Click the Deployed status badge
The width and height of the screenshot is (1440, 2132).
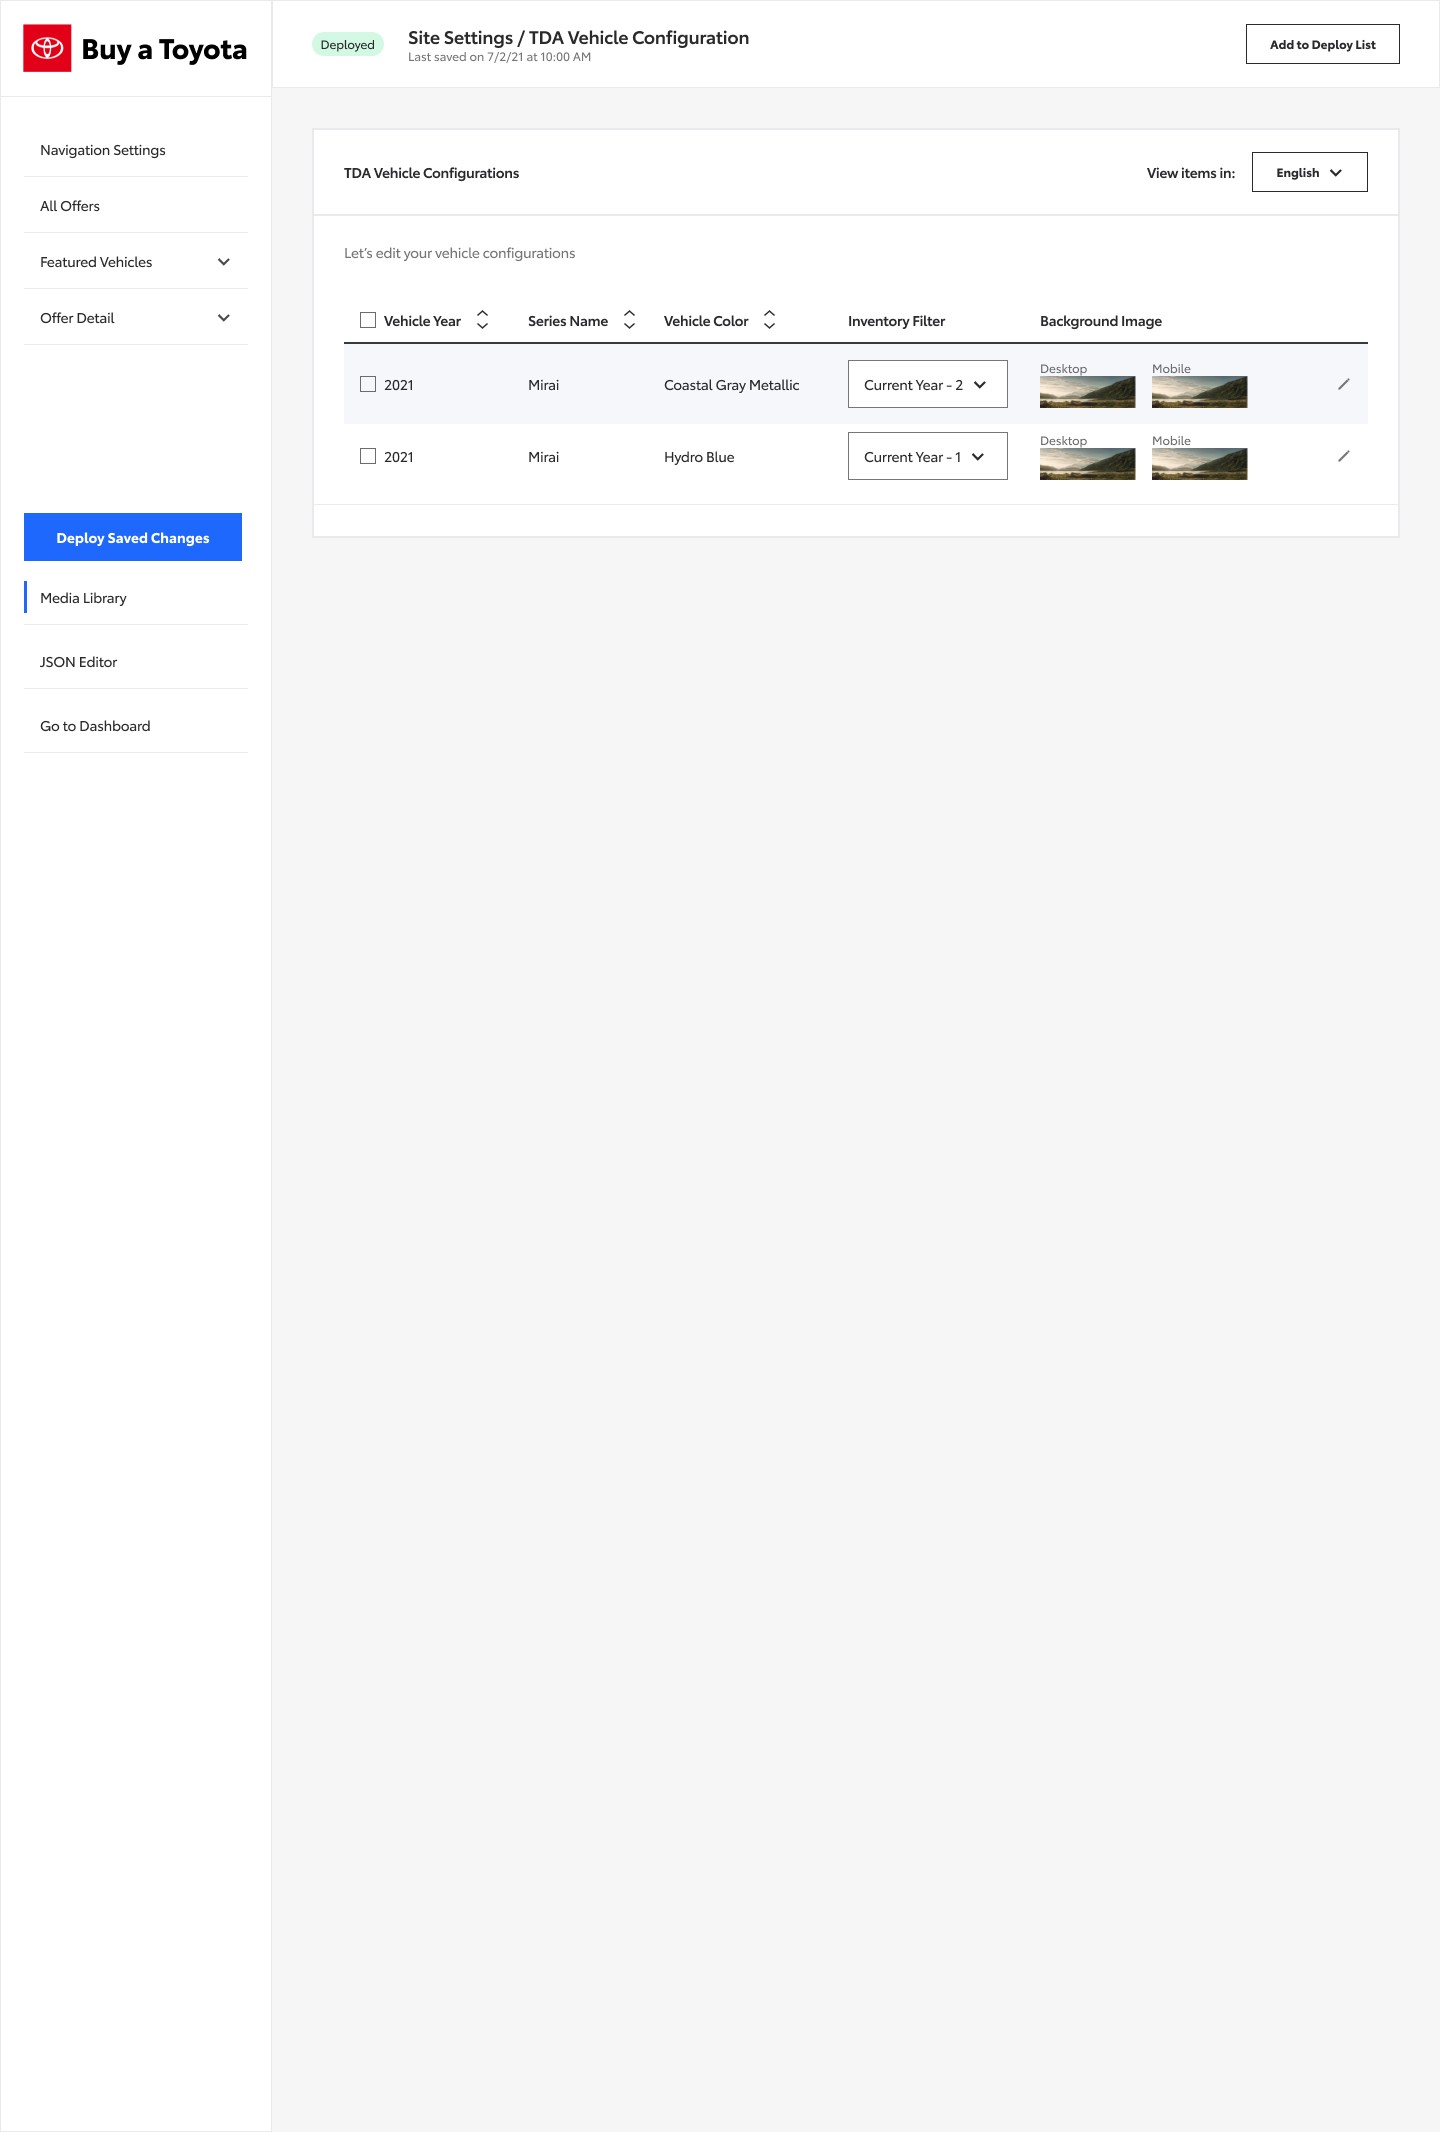click(347, 44)
